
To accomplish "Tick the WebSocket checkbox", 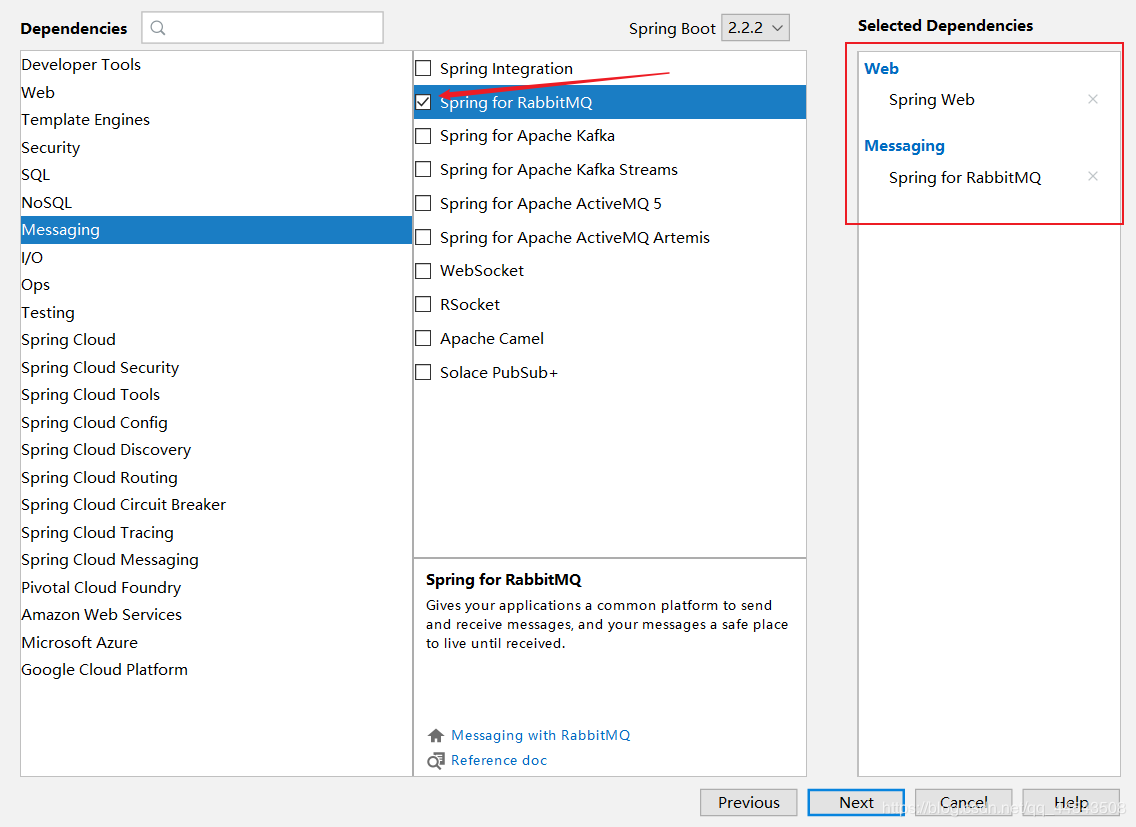I will point(423,271).
